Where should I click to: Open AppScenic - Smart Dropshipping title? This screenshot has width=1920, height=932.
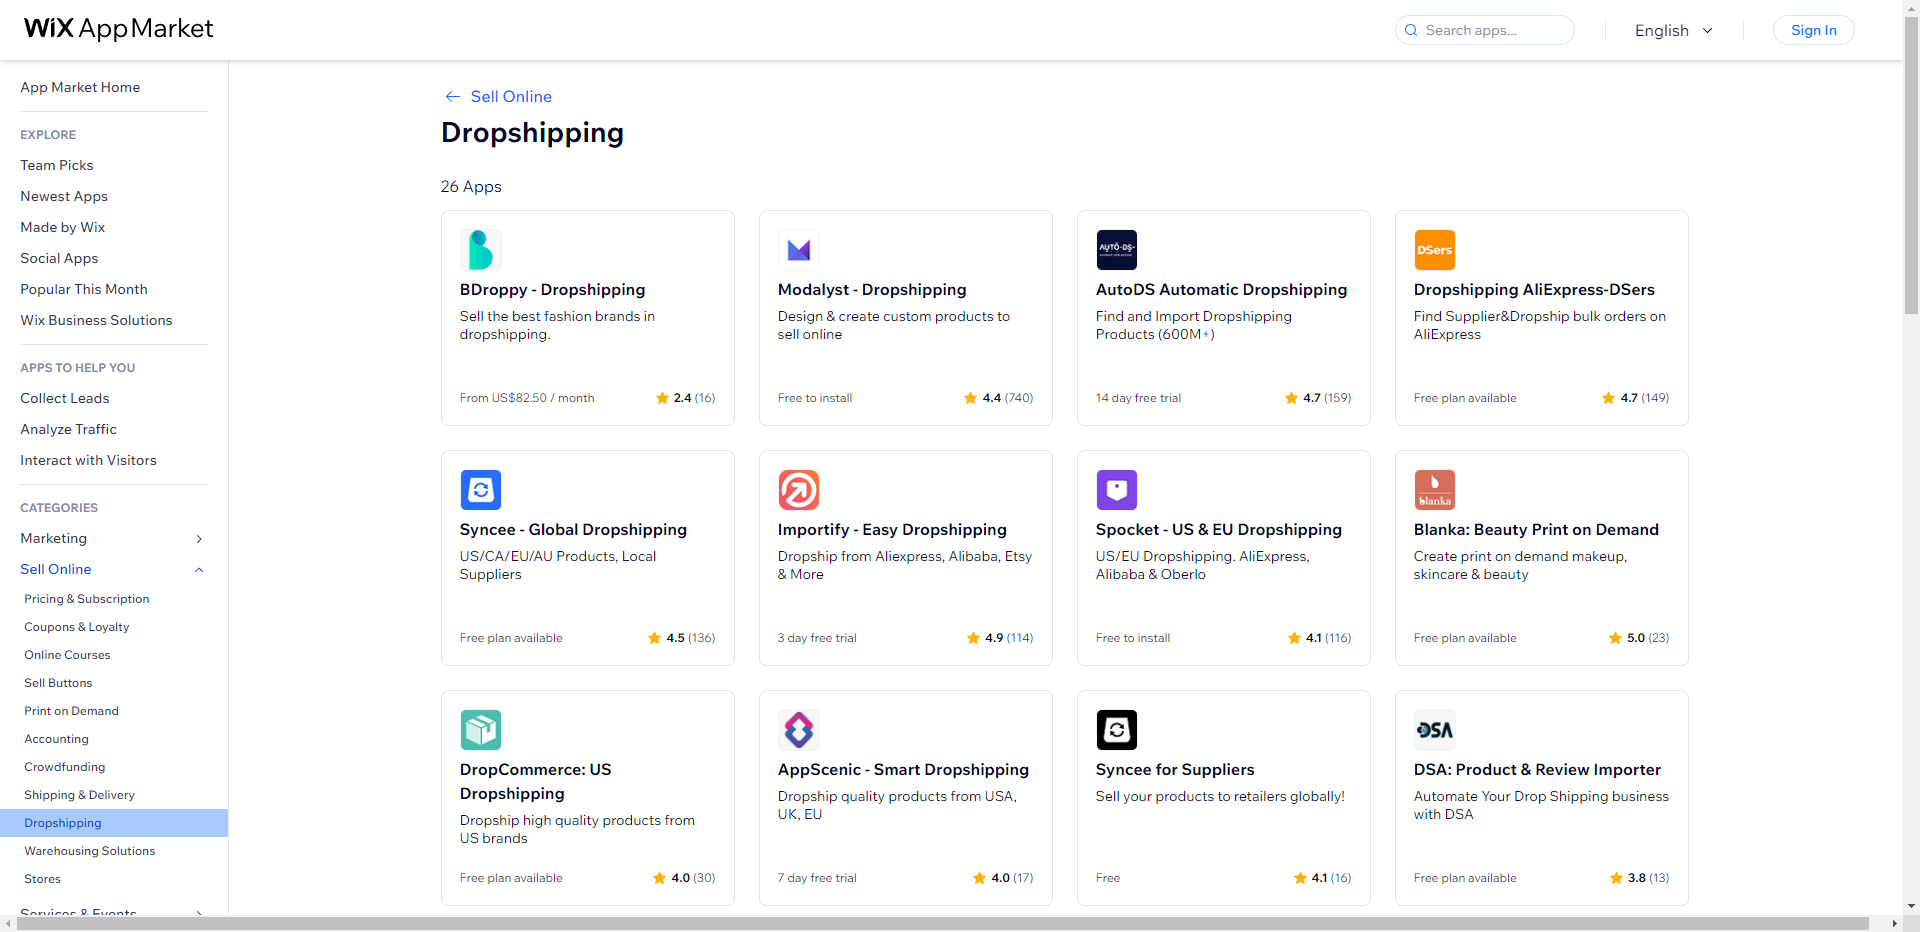(903, 770)
